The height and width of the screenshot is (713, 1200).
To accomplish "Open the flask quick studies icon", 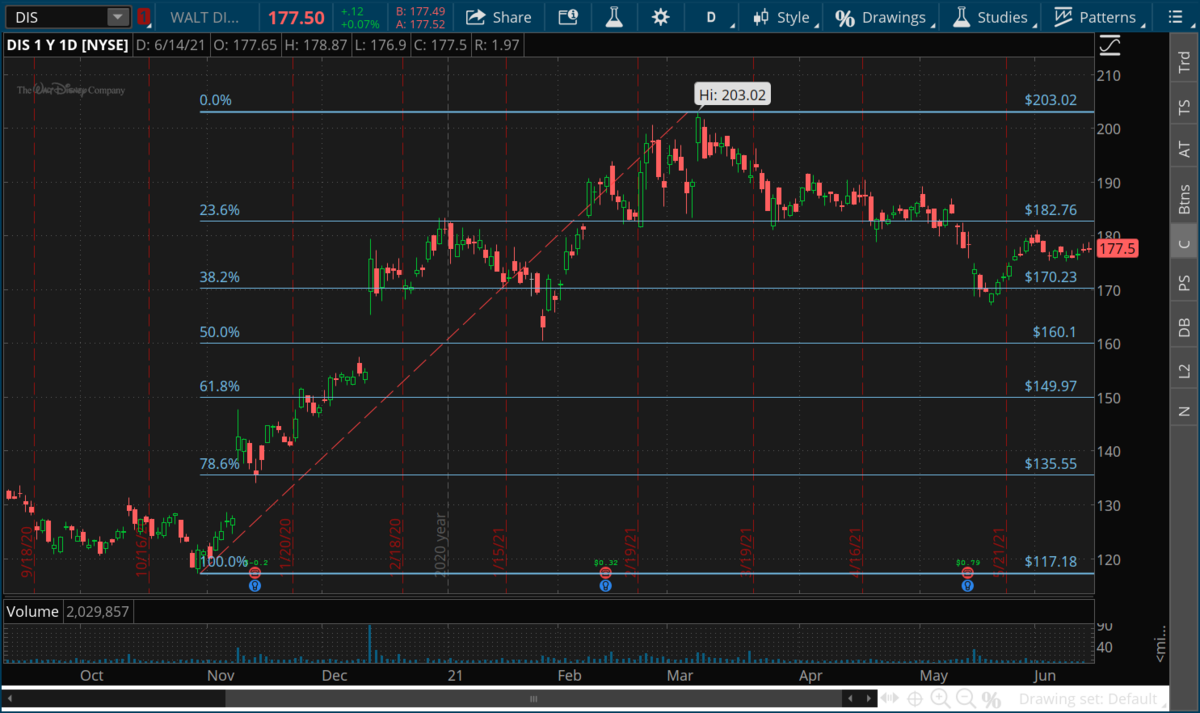I will pyautogui.click(x=613, y=17).
